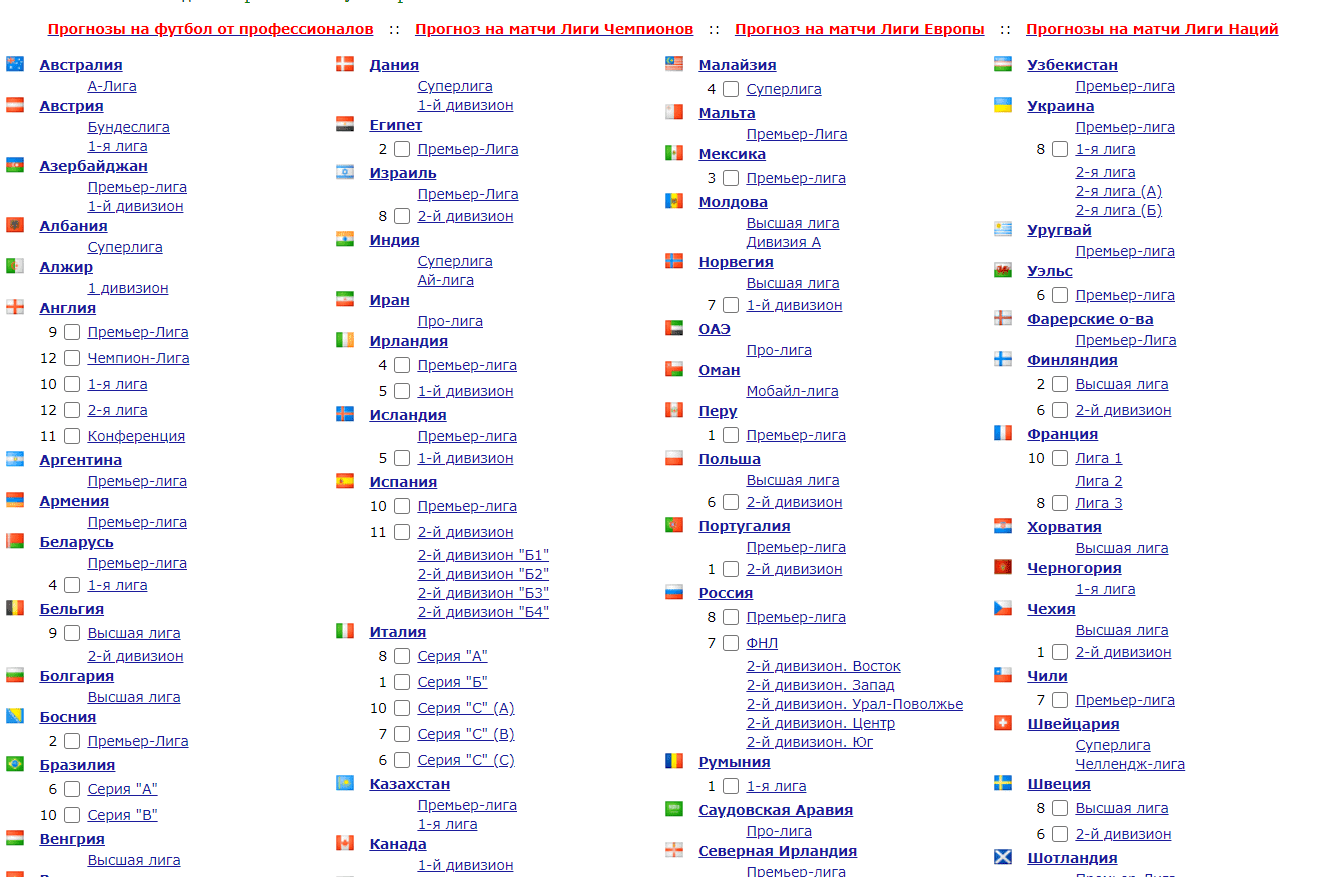Check Malaysia Суперлига checkbox
Viewport: 1321px width, 877px height.
(x=731, y=89)
